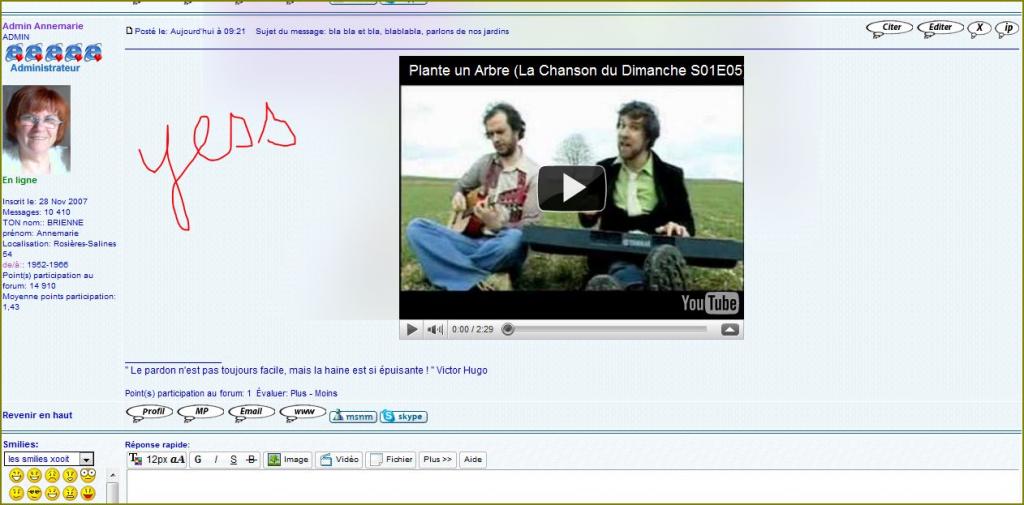Contact via msnm messenger icon
This screenshot has height=505, width=1024.
point(353,417)
